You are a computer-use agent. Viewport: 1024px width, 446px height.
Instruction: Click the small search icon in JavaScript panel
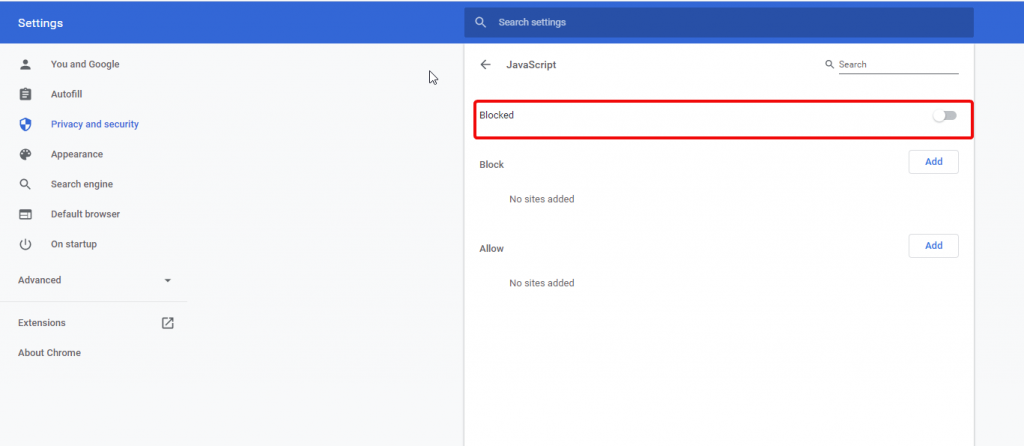[x=830, y=65]
